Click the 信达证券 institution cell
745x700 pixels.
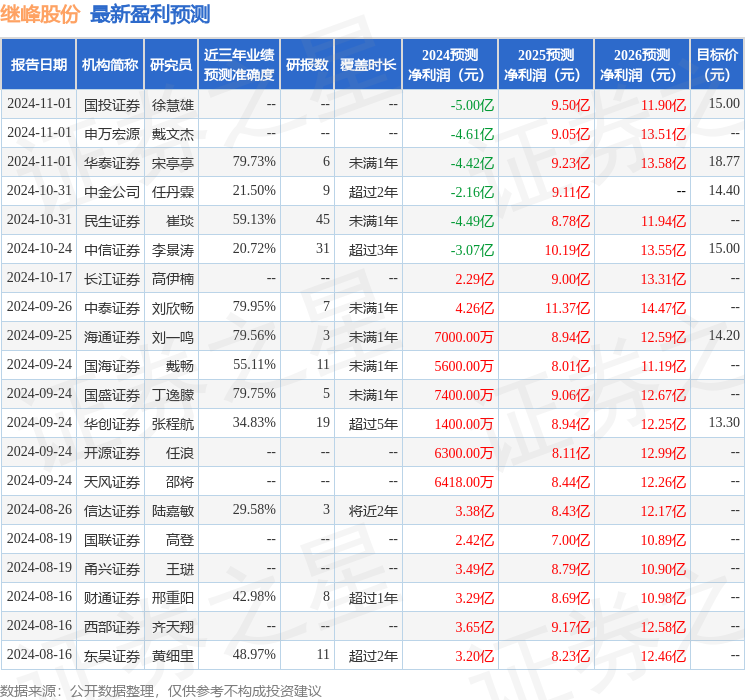click(112, 511)
